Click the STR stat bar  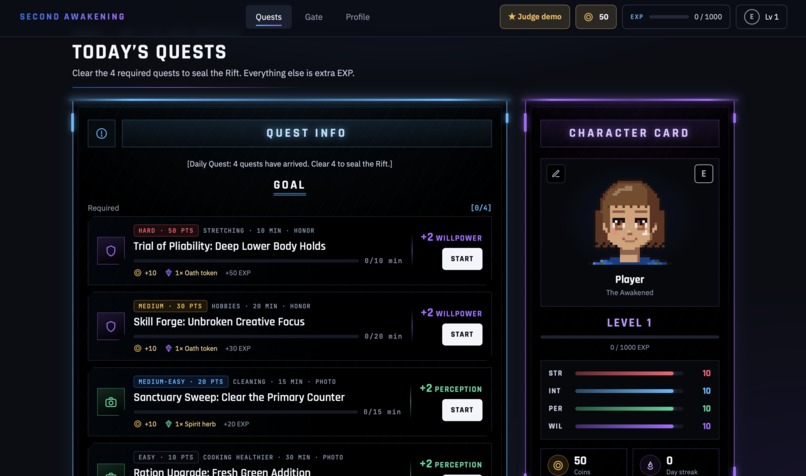629,373
